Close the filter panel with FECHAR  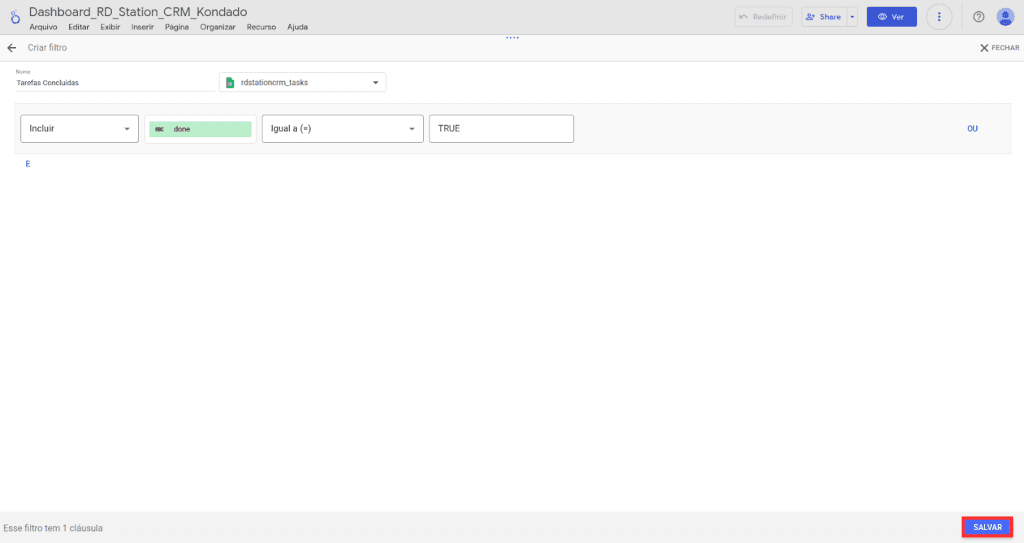pyautogui.click(x=999, y=48)
